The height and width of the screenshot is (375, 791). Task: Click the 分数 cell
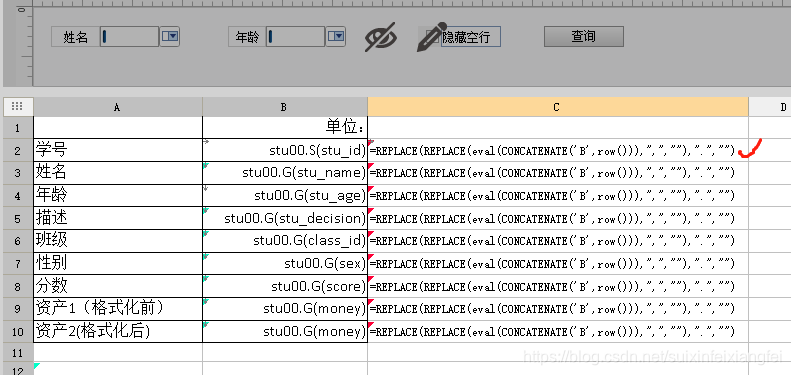pos(118,286)
